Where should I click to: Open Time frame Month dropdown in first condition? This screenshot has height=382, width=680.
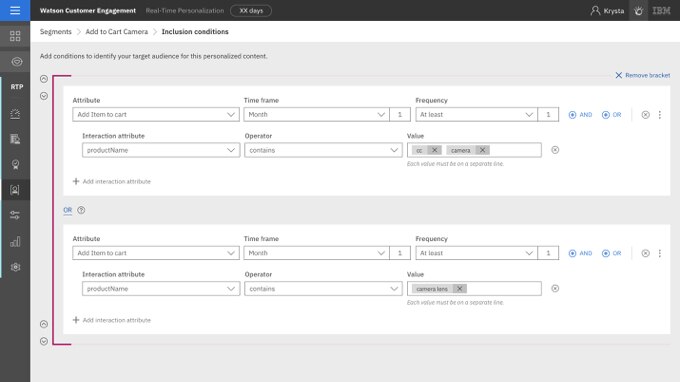pos(316,114)
